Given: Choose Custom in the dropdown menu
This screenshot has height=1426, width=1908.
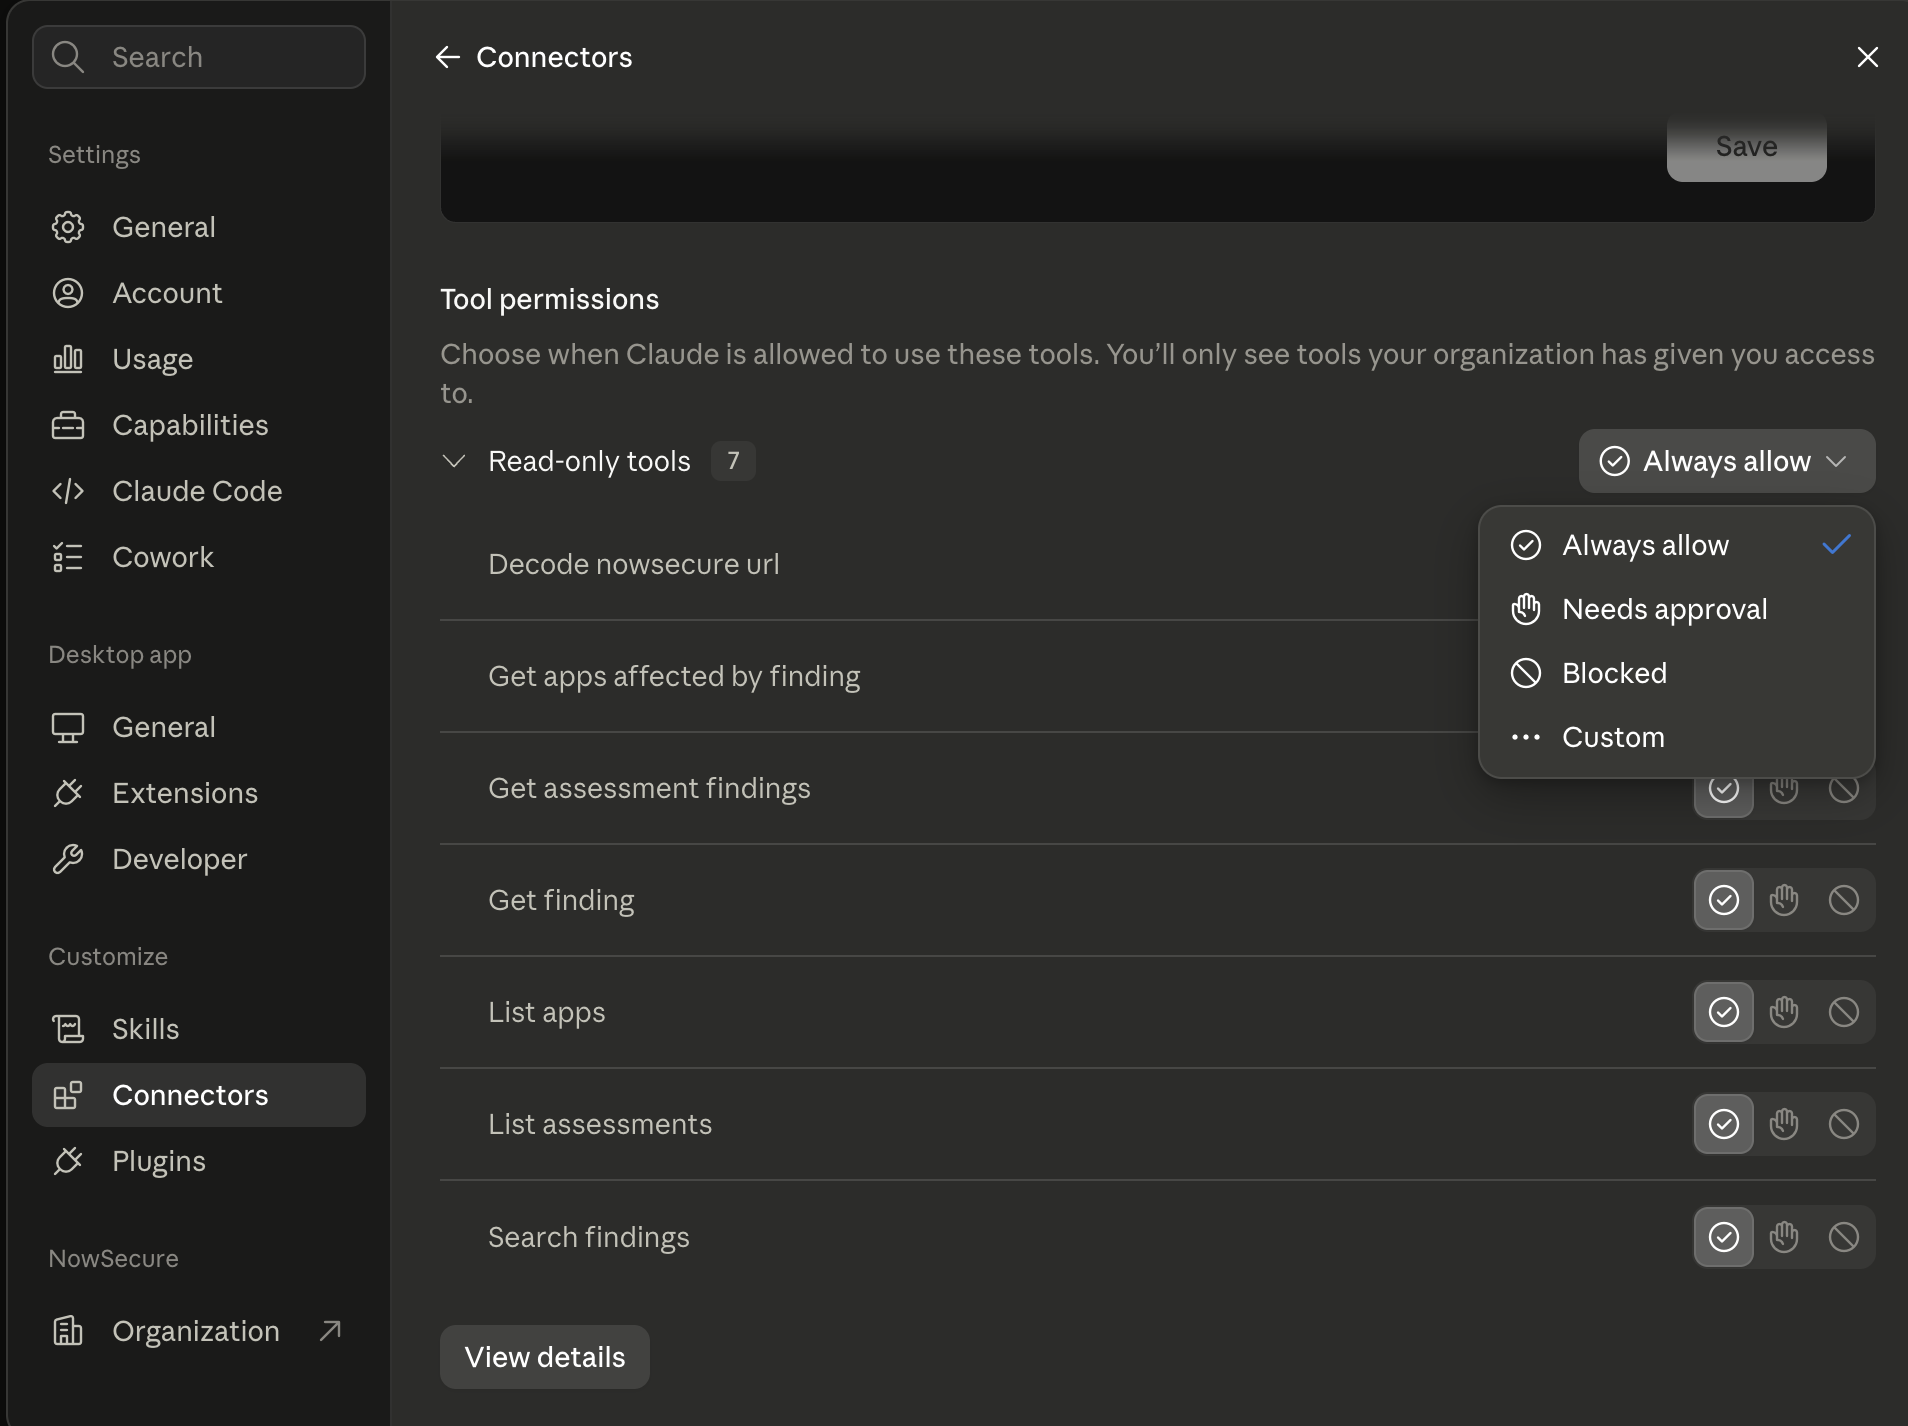Looking at the screenshot, I should (x=1676, y=737).
